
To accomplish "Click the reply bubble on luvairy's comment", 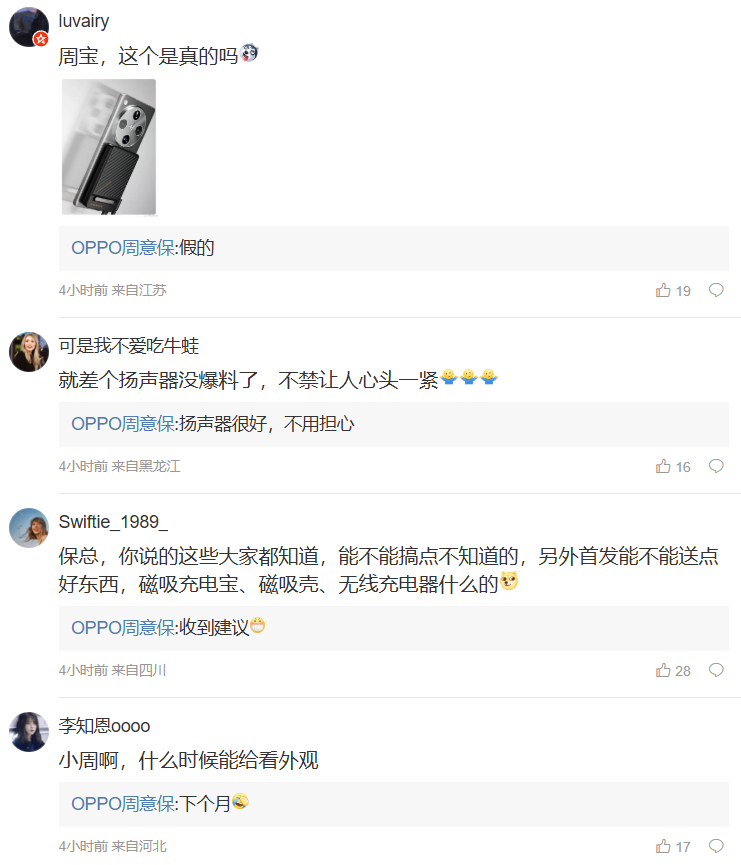I will coord(716,291).
